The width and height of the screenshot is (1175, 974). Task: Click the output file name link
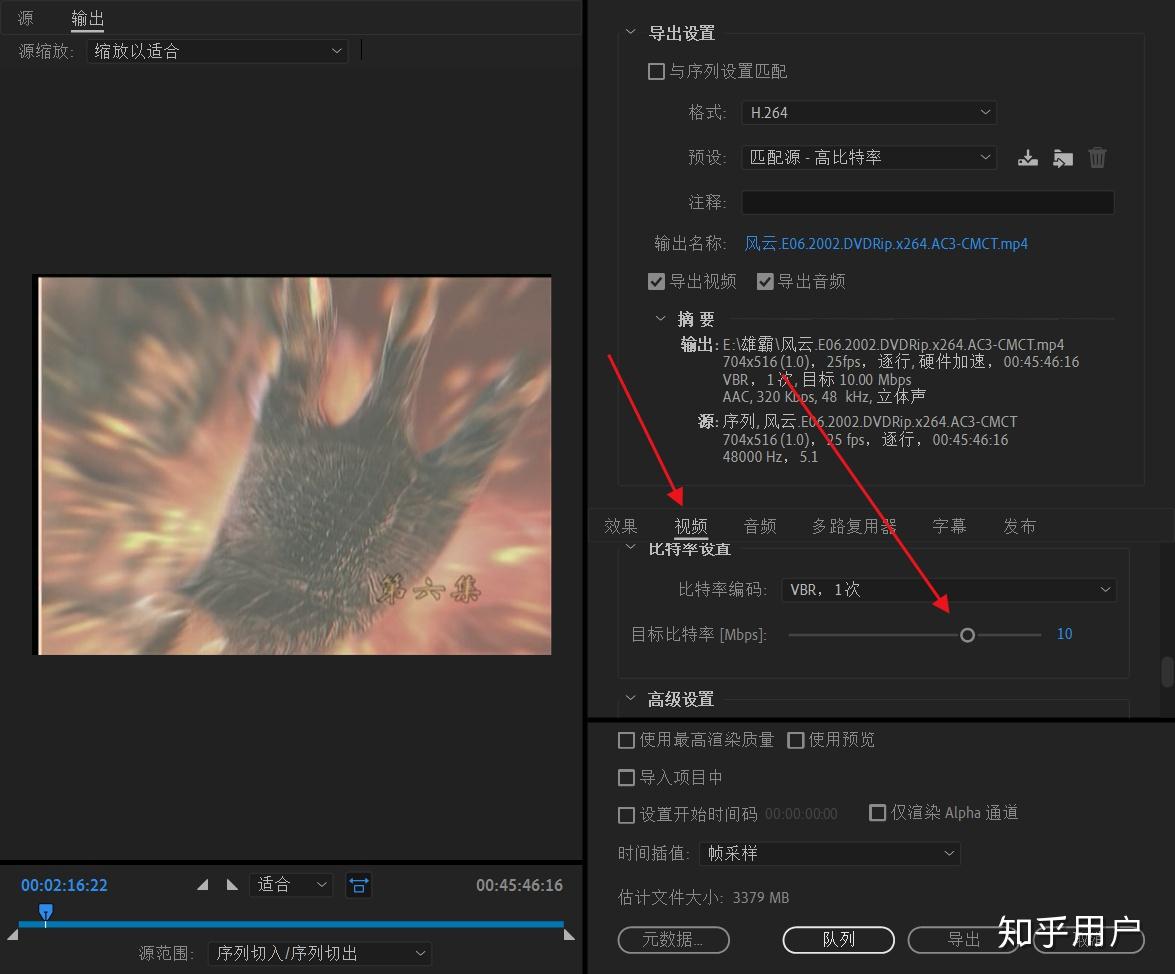tap(886, 244)
